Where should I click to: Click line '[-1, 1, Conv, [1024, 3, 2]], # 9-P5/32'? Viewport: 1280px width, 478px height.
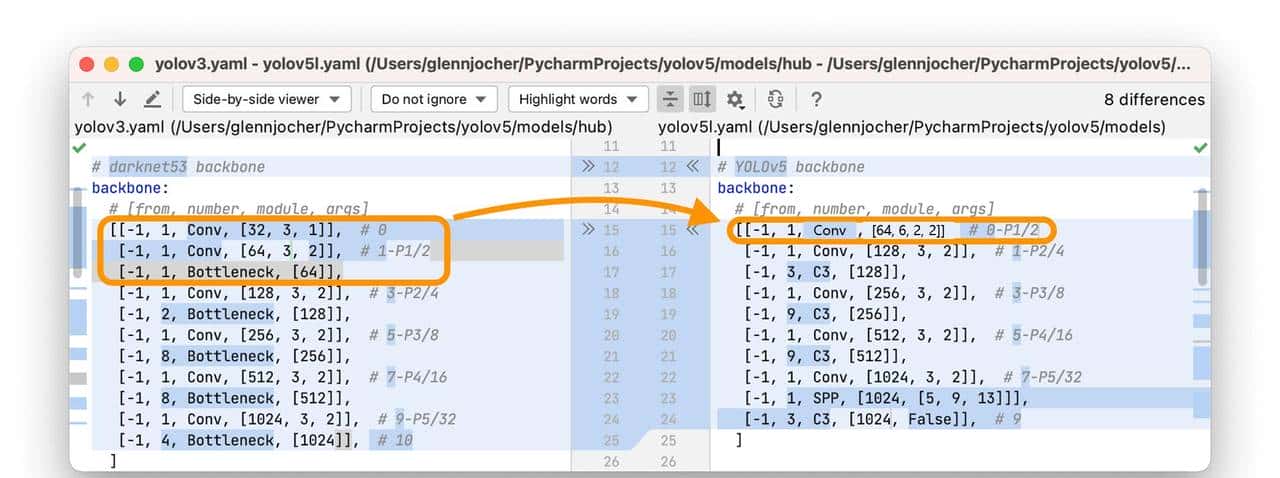(x=287, y=419)
